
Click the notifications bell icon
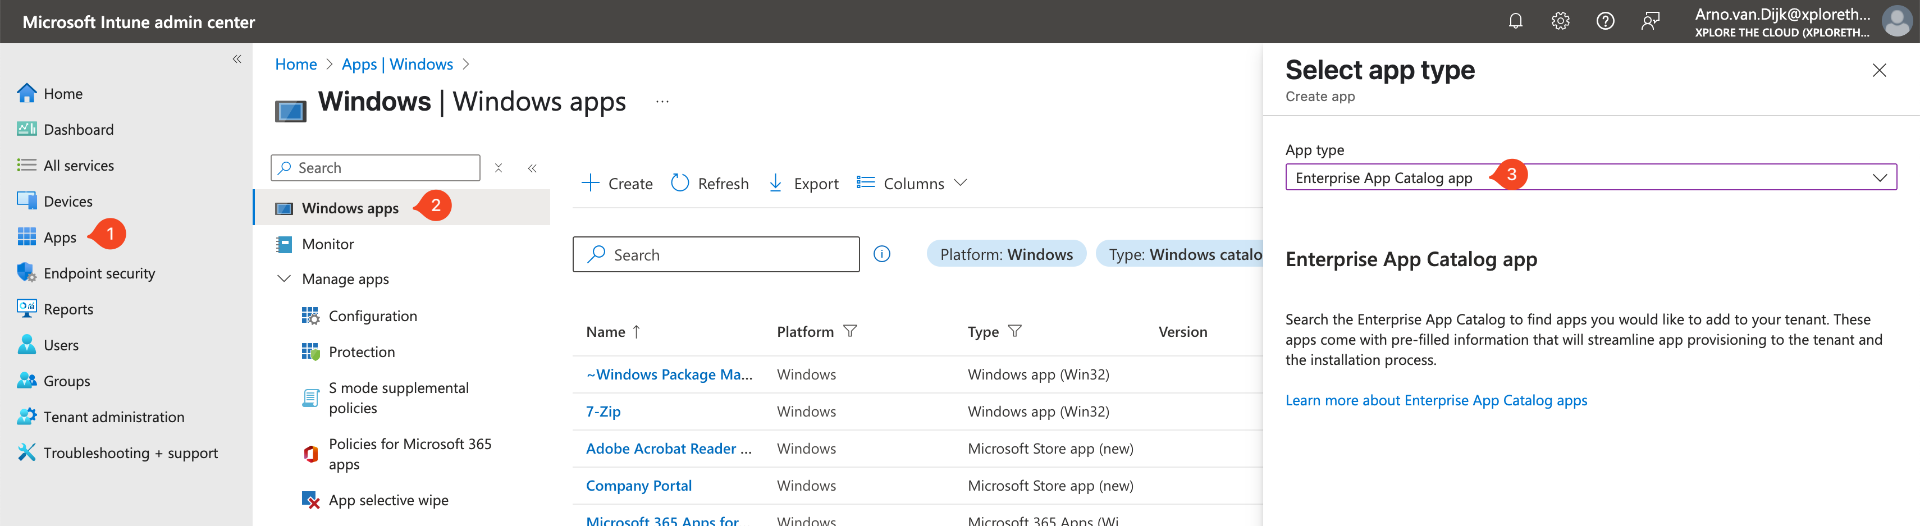pyautogui.click(x=1515, y=21)
